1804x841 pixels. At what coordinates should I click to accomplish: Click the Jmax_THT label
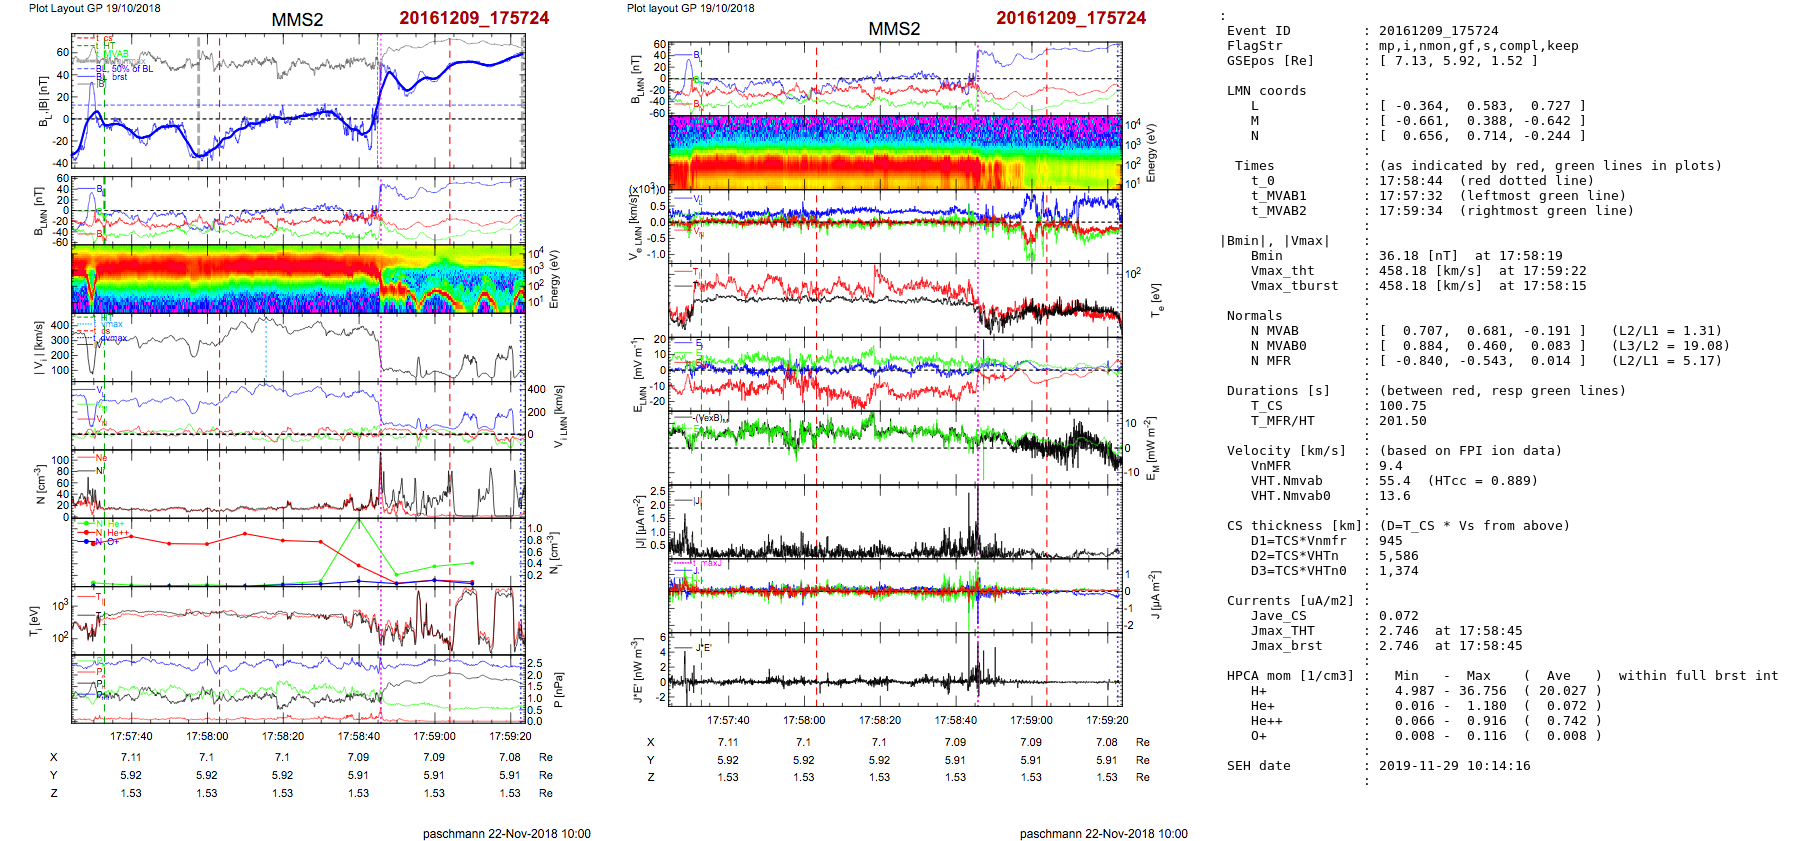1283,631
